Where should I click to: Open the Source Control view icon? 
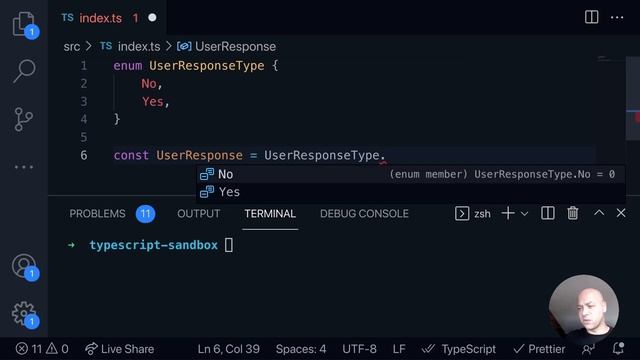click(x=24, y=119)
